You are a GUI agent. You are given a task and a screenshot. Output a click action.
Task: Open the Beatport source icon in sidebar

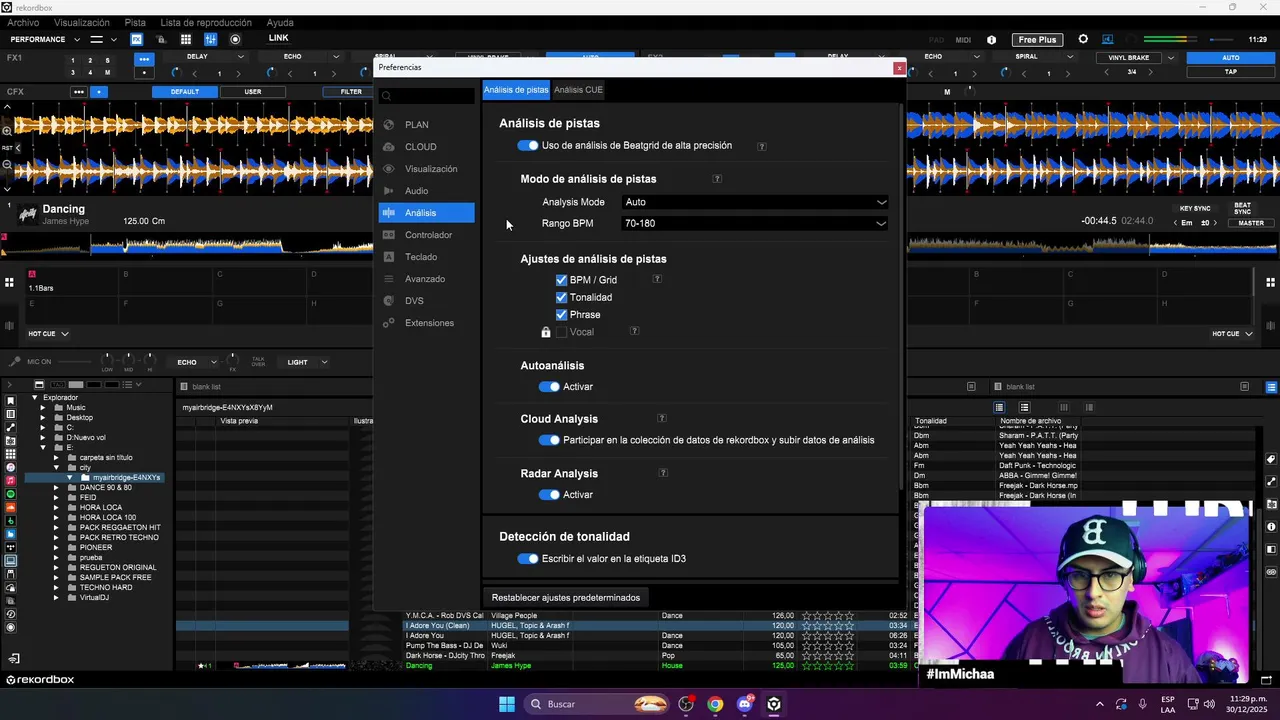click(x=11, y=521)
